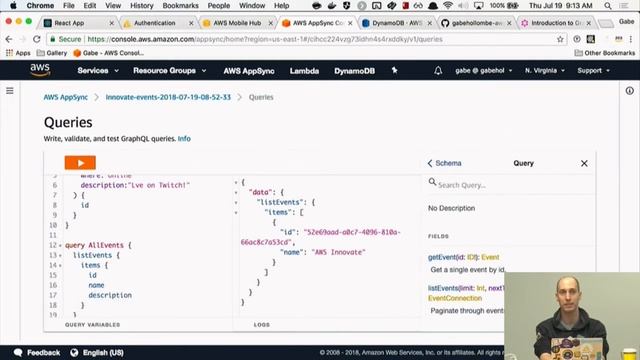This screenshot has width=640, height=360.
Task: Open Chrome's three-dot menu
Action: [x=631, y=39]
